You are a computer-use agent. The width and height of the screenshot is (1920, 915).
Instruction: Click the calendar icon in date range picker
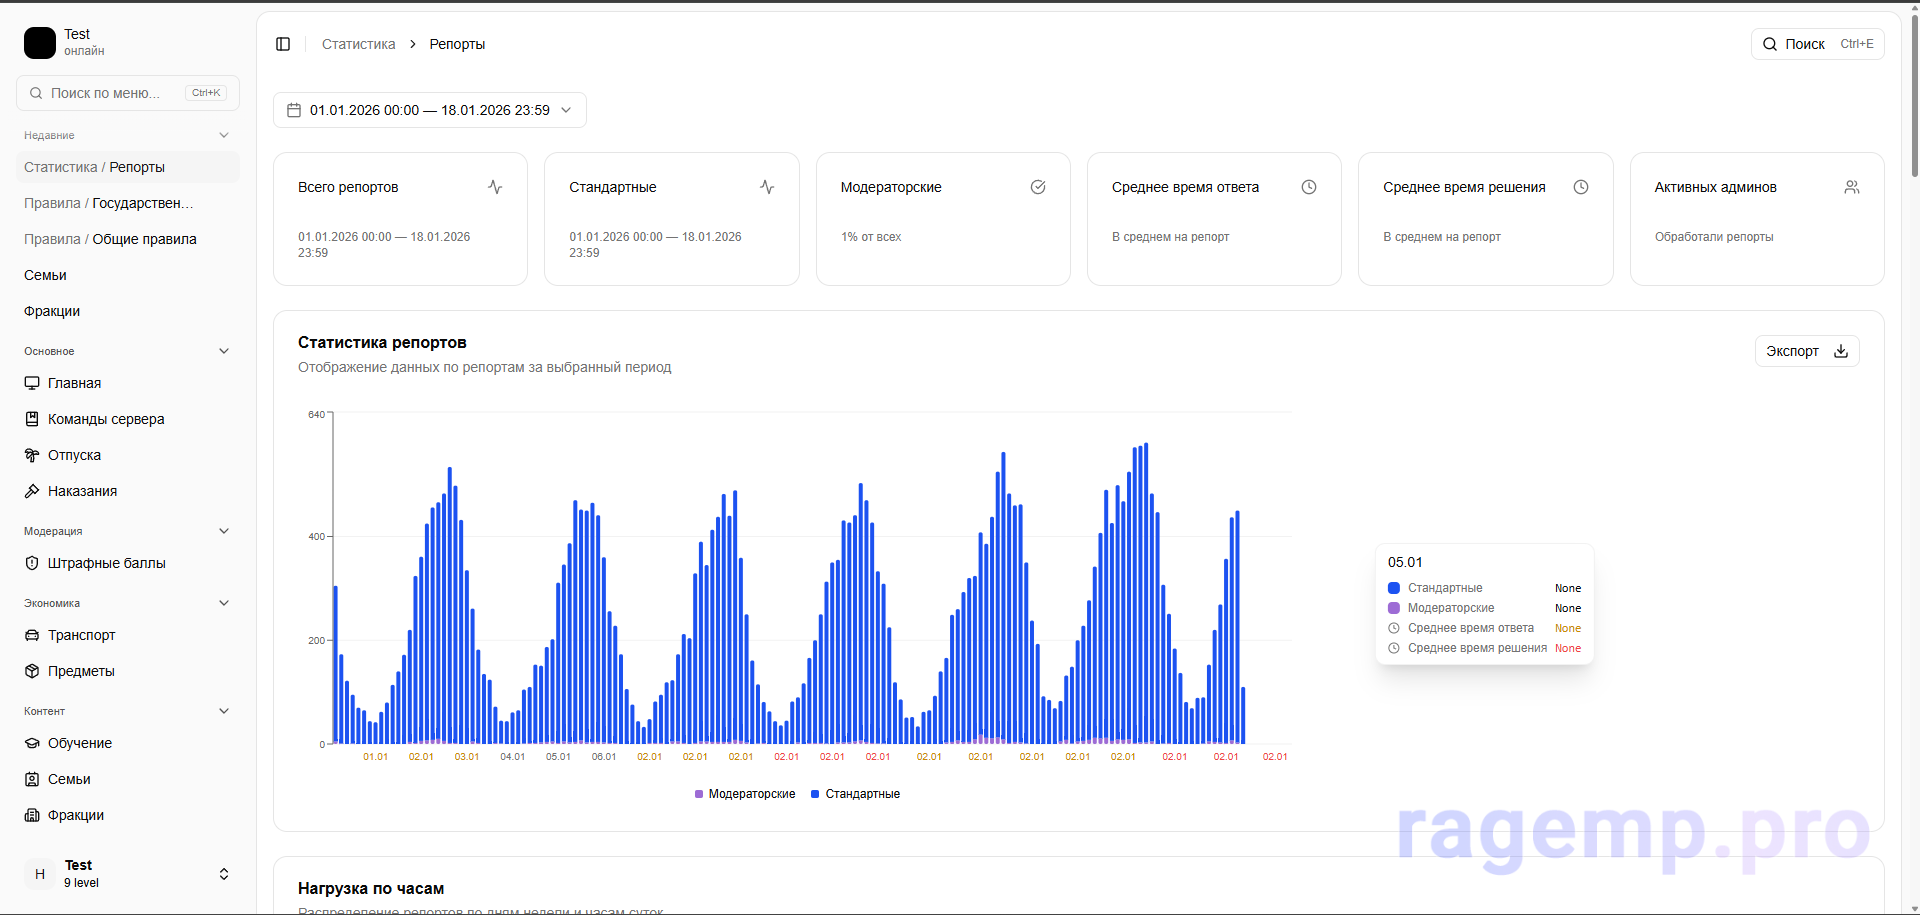point(294,110)
